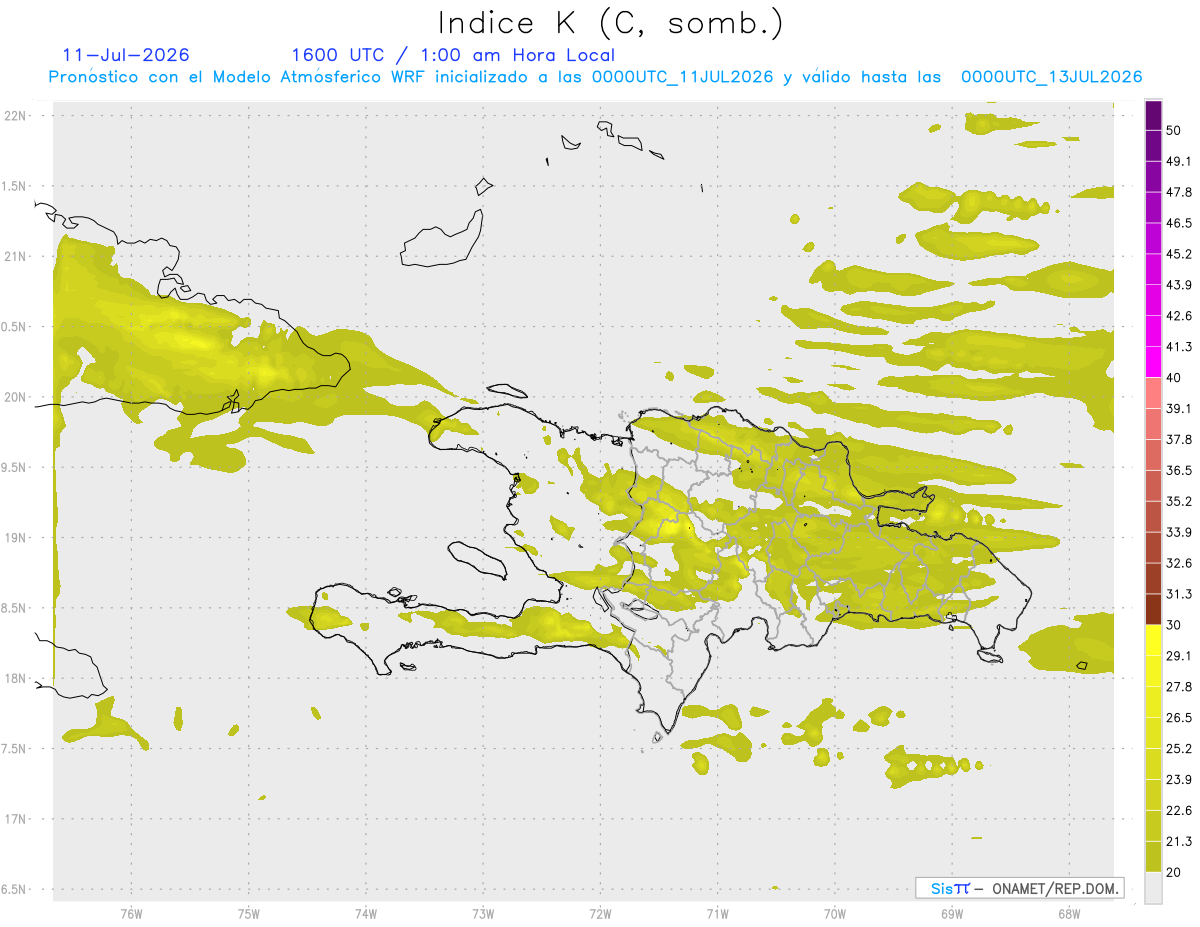Click the latitude axis label "9.5N"
The image size is (1200, 927).
click(x=15, y=468)
